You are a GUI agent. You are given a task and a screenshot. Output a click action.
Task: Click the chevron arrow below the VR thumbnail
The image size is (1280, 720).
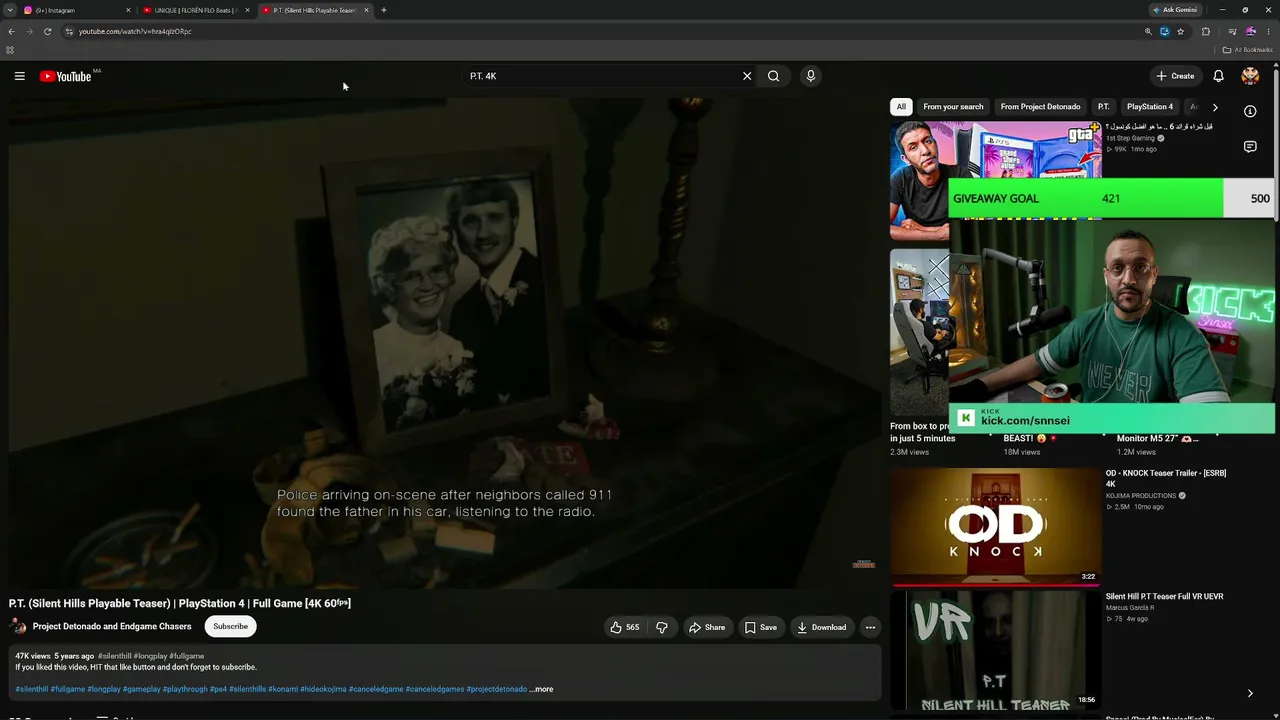1250,693
